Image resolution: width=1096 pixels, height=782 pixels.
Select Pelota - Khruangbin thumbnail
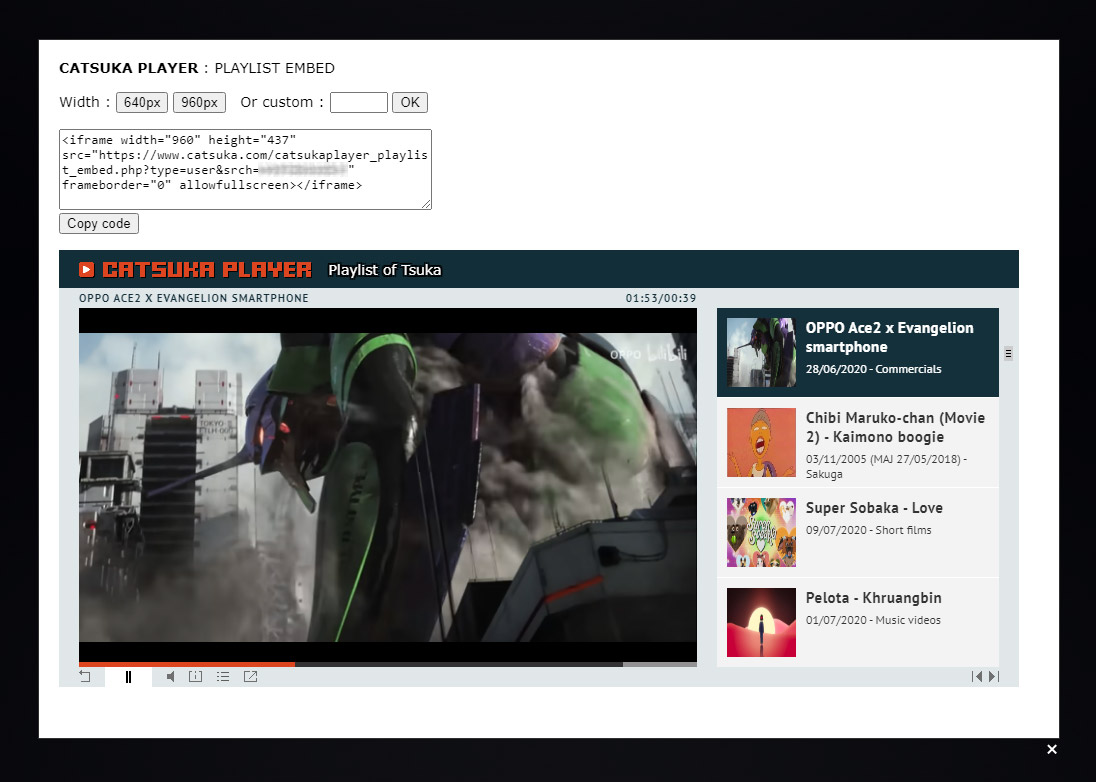[761, 622]
